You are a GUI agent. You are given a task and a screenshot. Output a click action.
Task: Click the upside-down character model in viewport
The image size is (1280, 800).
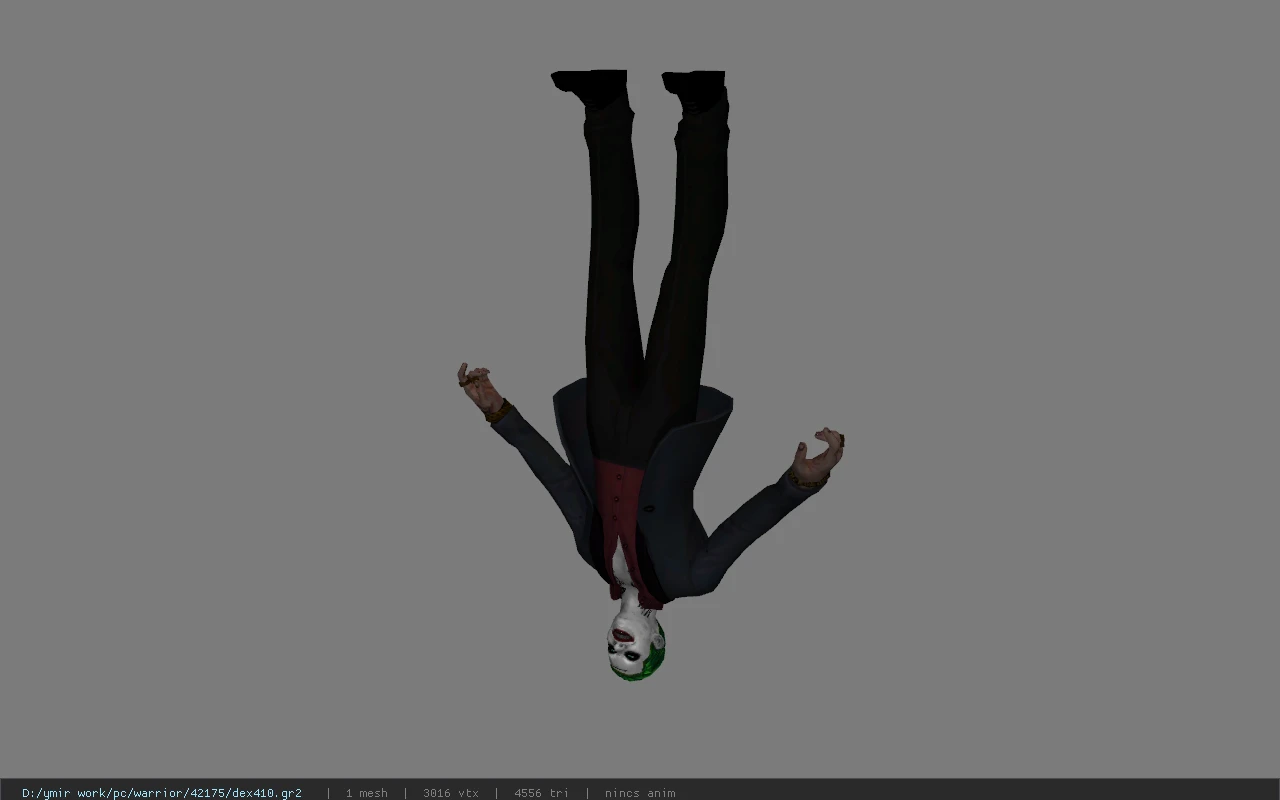(650, 375)
